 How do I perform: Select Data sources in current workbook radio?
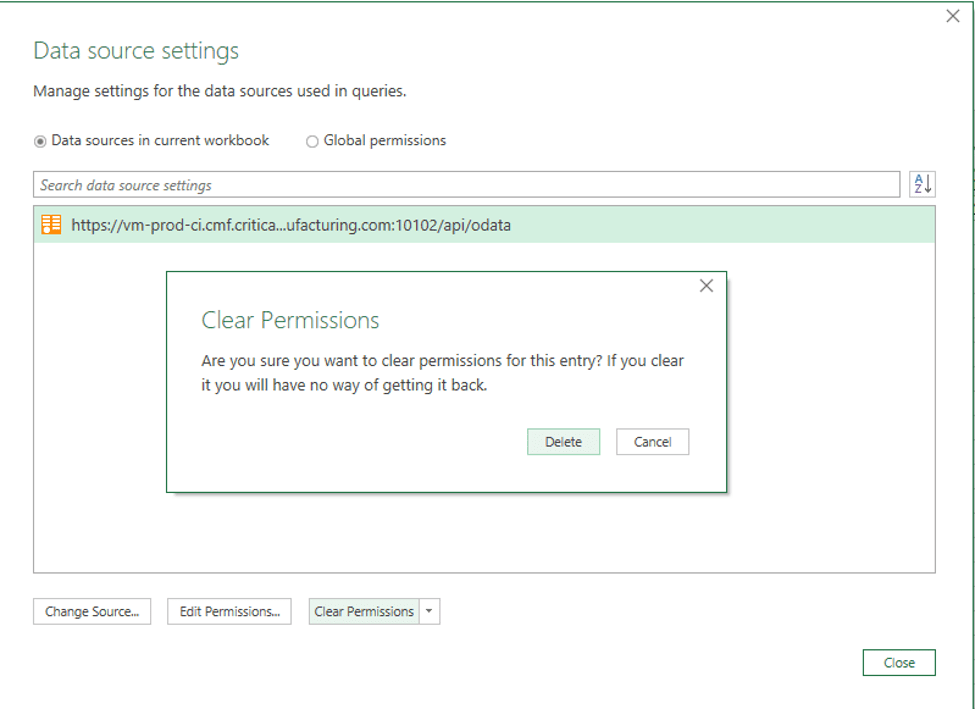(40, 141)
